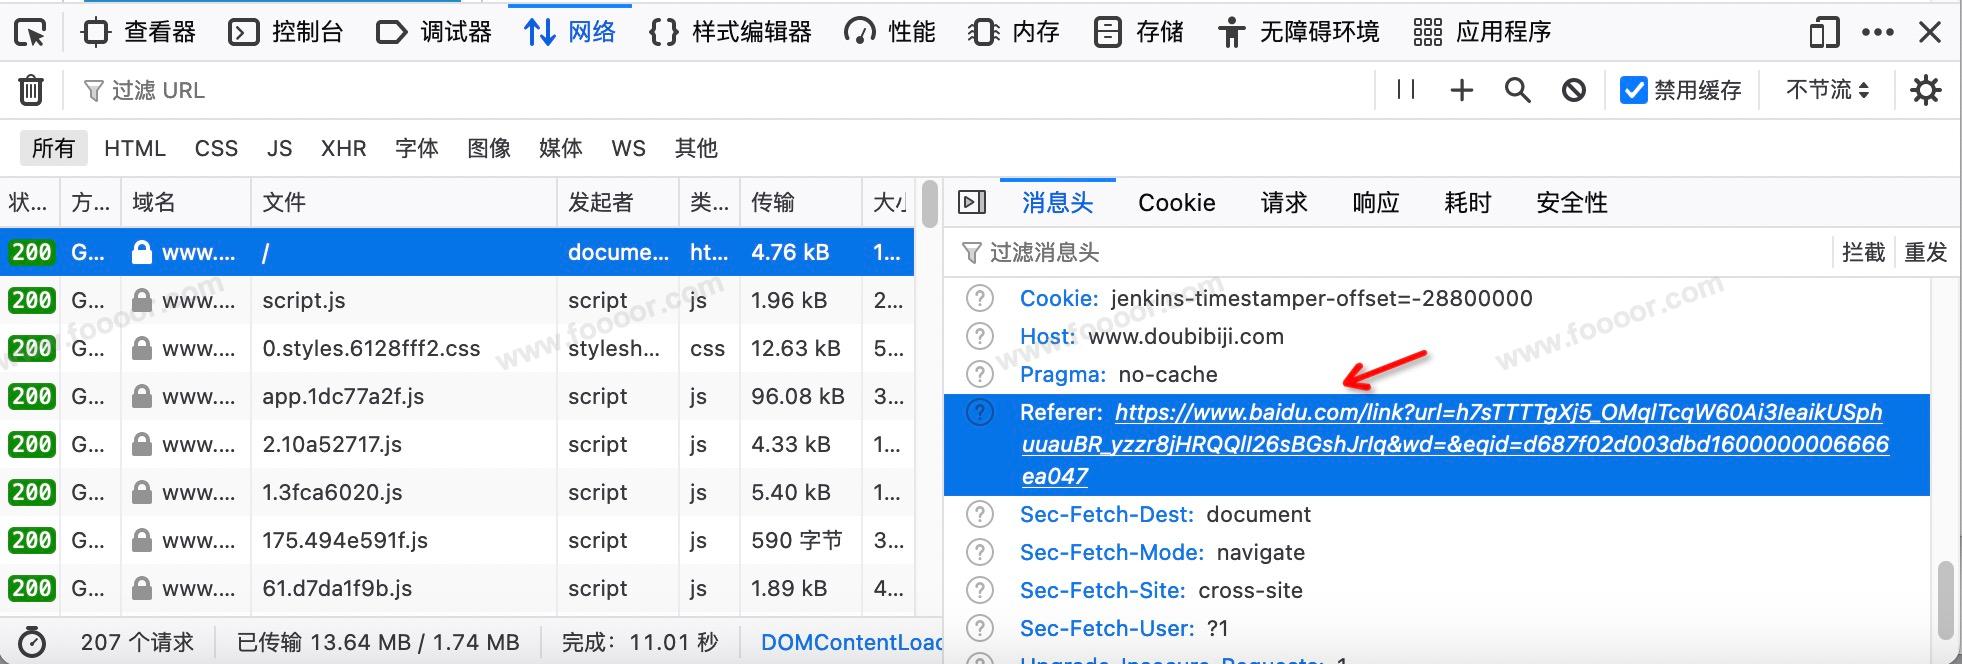The image size is (1962, 664).
Task: Click the element picker icon
Action: pos(31,33)
